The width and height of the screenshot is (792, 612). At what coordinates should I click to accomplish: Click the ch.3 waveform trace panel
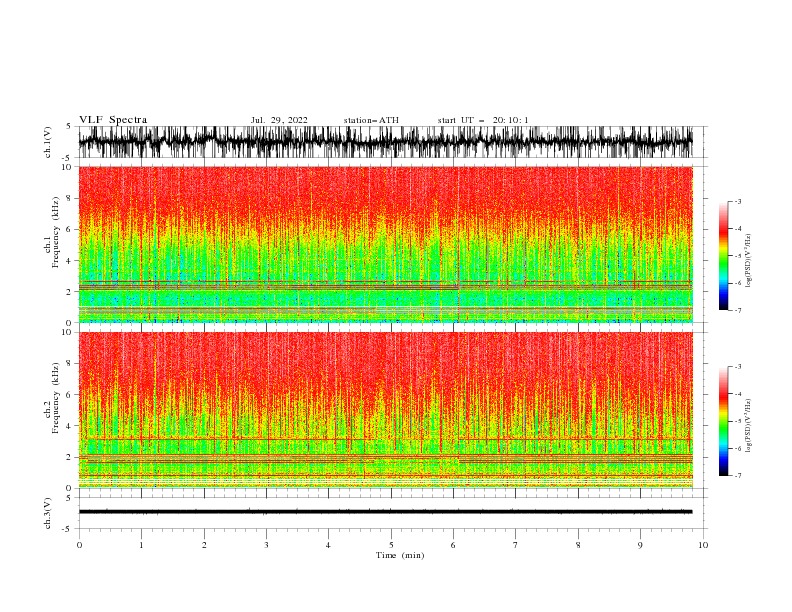tap(391, 513)
